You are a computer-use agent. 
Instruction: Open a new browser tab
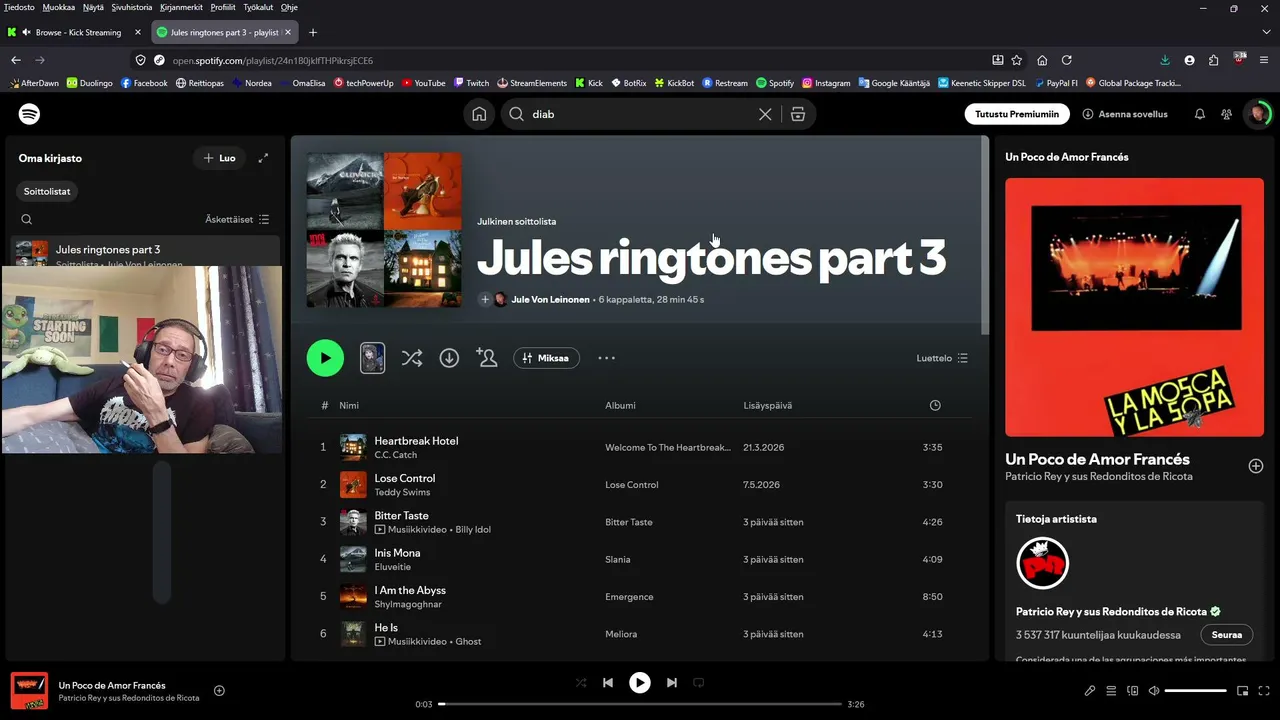[x=313, y=32]
